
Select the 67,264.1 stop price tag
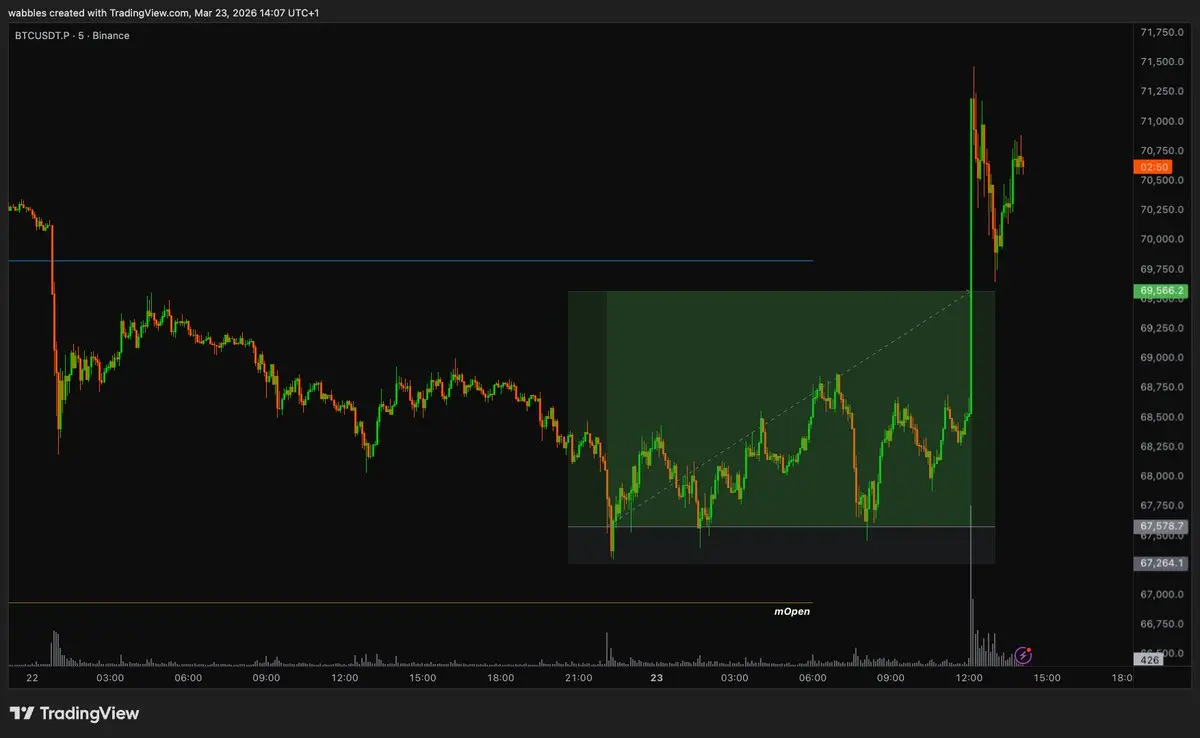1160,563
